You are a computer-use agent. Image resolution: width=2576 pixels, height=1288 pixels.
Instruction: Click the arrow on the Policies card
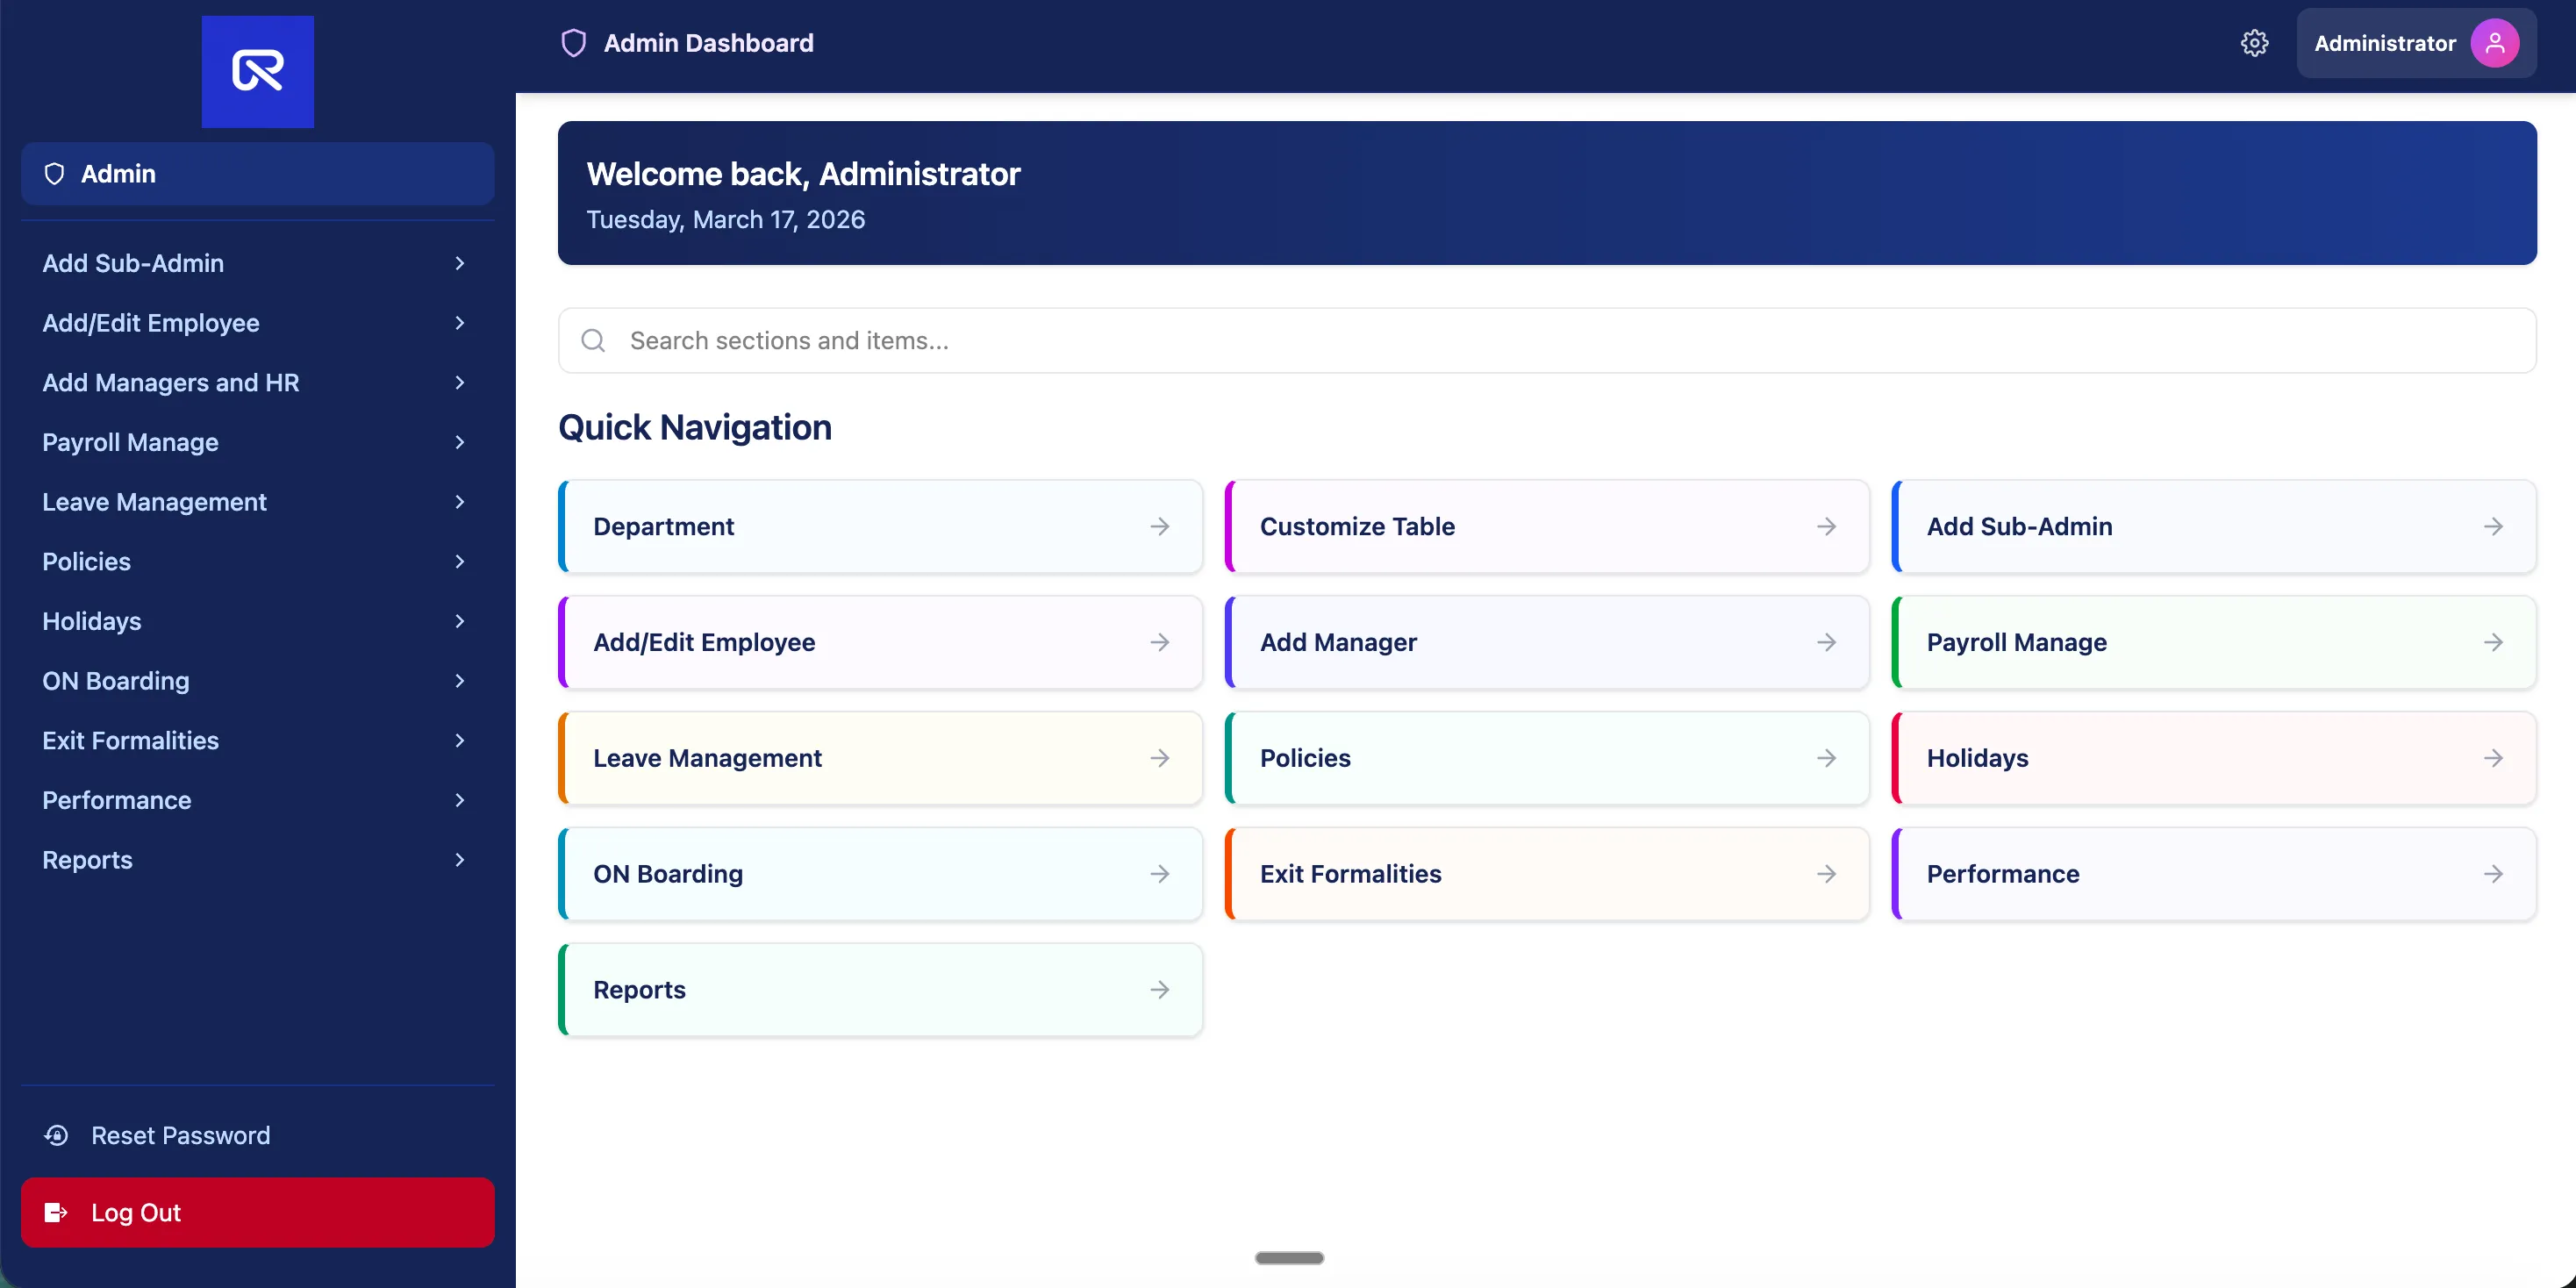click(x=1827, y=758)
